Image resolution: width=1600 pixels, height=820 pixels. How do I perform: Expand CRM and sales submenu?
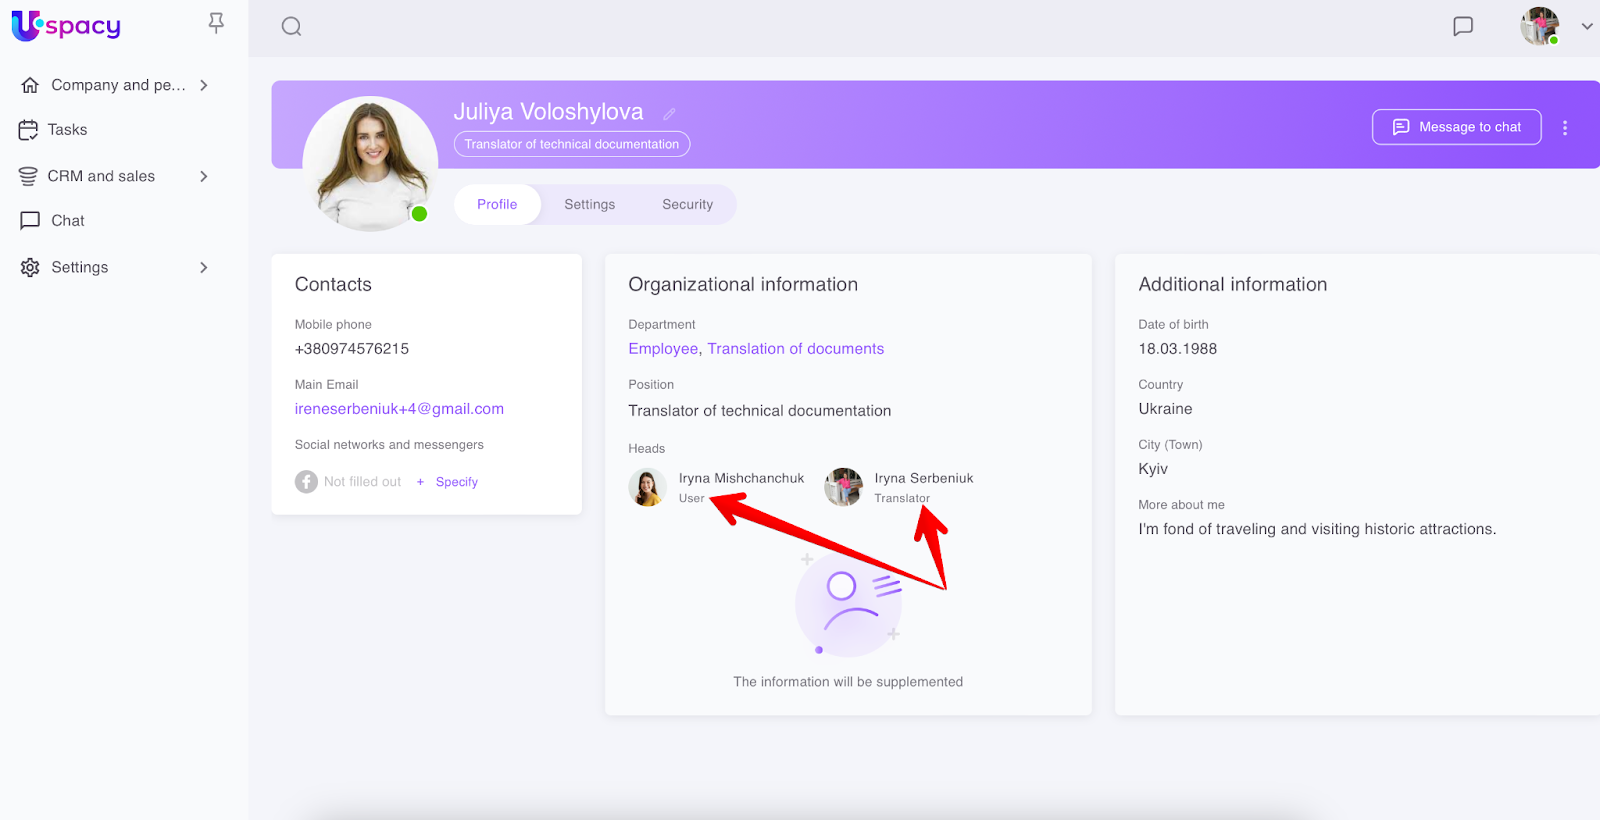(204, 176)
